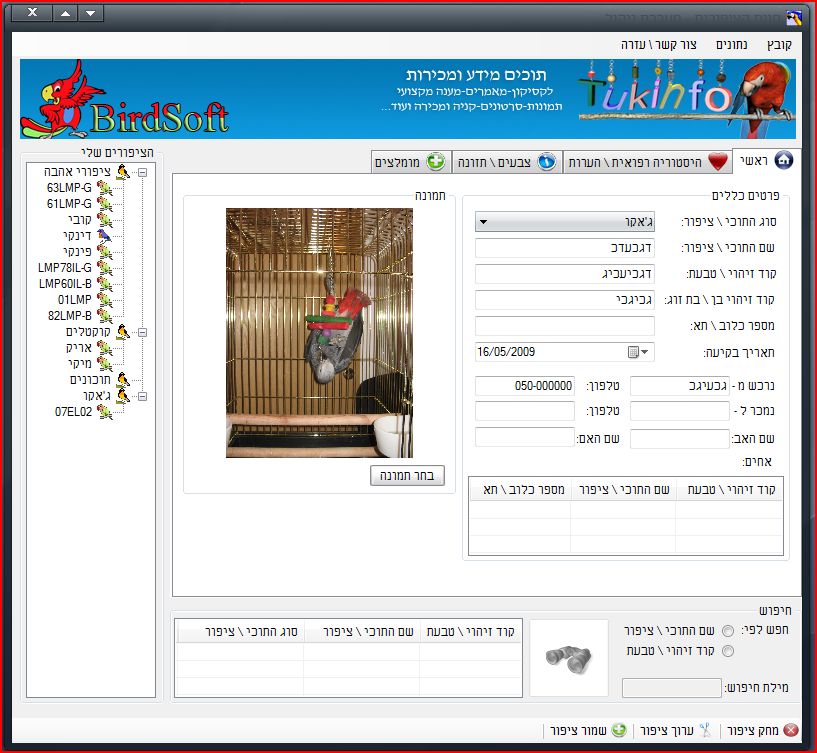This screenshot has height=753, width=817.
Task: Click the red delete bird icon
Action: point(791,730)
